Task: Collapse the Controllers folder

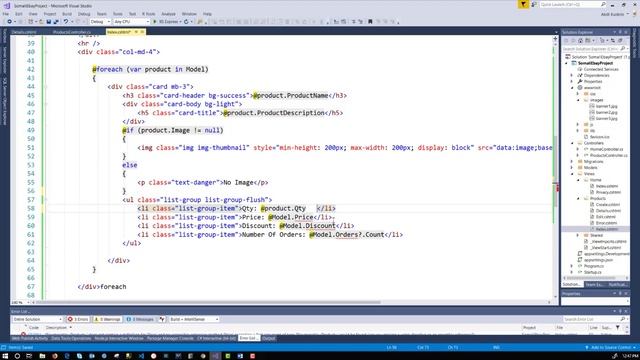Action: click(x=572, y=143)
